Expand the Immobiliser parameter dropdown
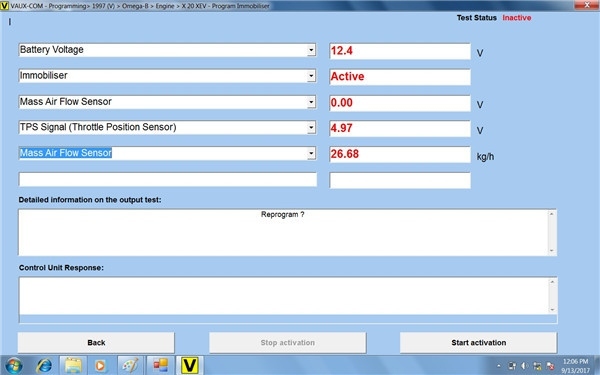Screen dimensions: 600x375 (x=311, y=76)
